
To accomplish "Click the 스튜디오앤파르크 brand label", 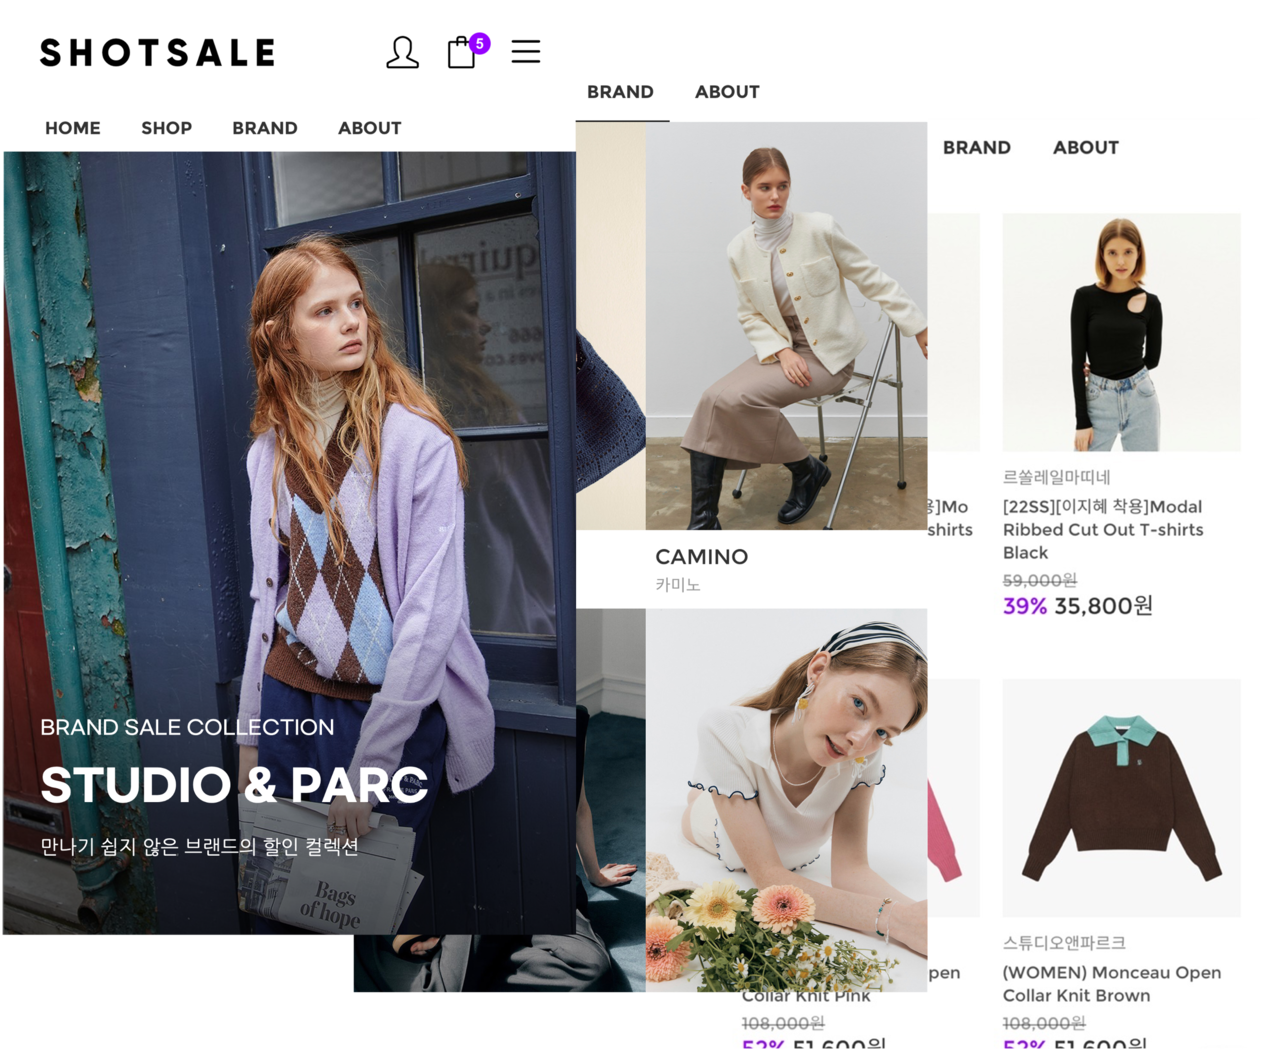I will 1064,943.
